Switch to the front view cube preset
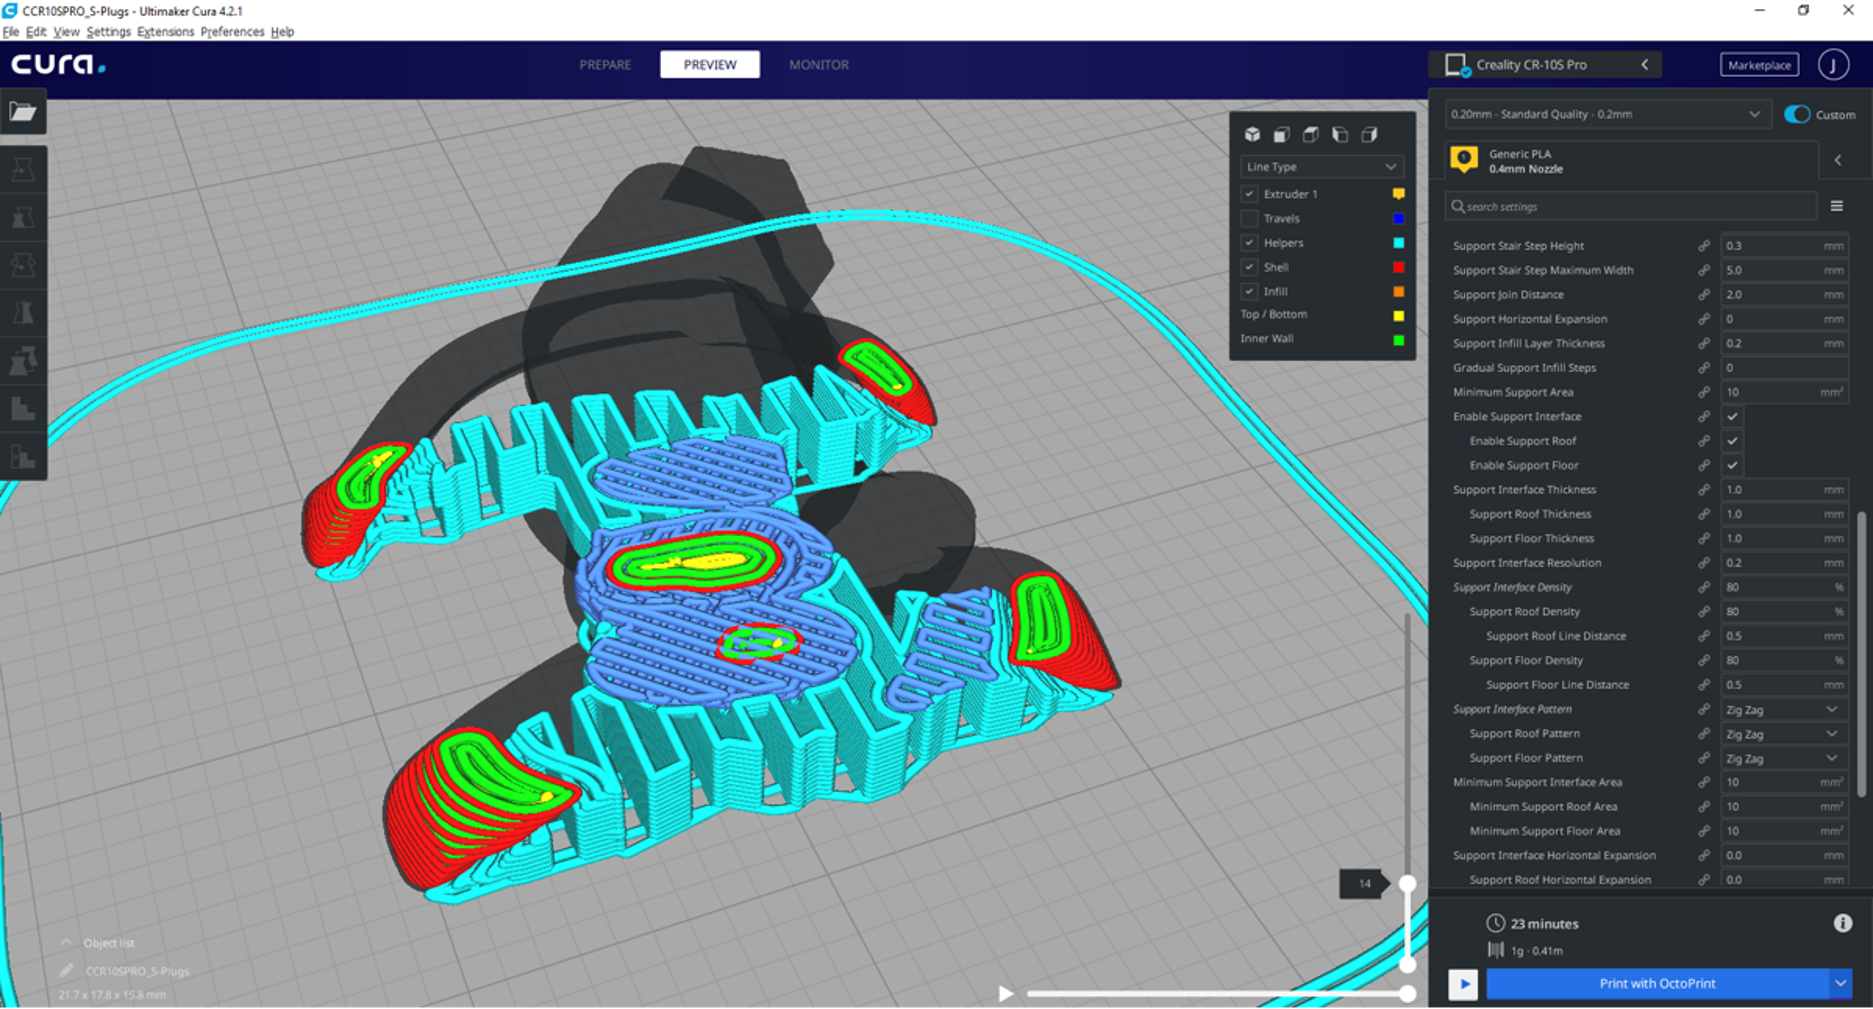 1280,134
